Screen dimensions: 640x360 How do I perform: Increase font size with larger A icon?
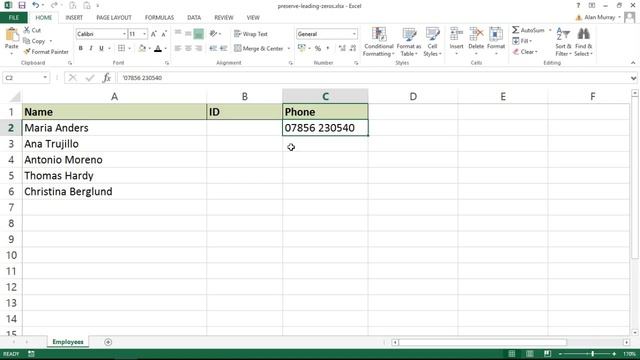coord(154,34)
